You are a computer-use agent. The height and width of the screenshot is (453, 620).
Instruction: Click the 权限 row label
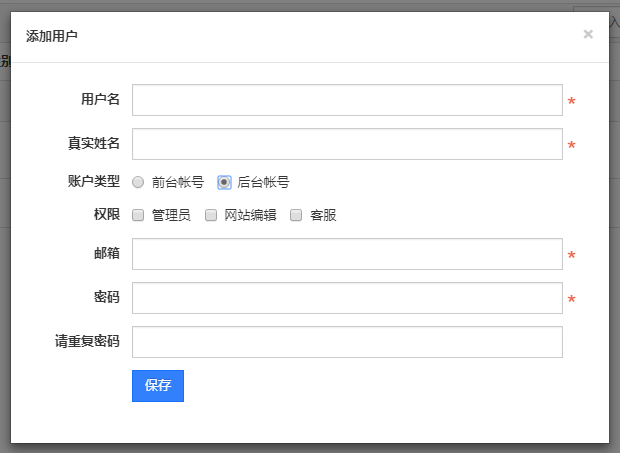106,214
